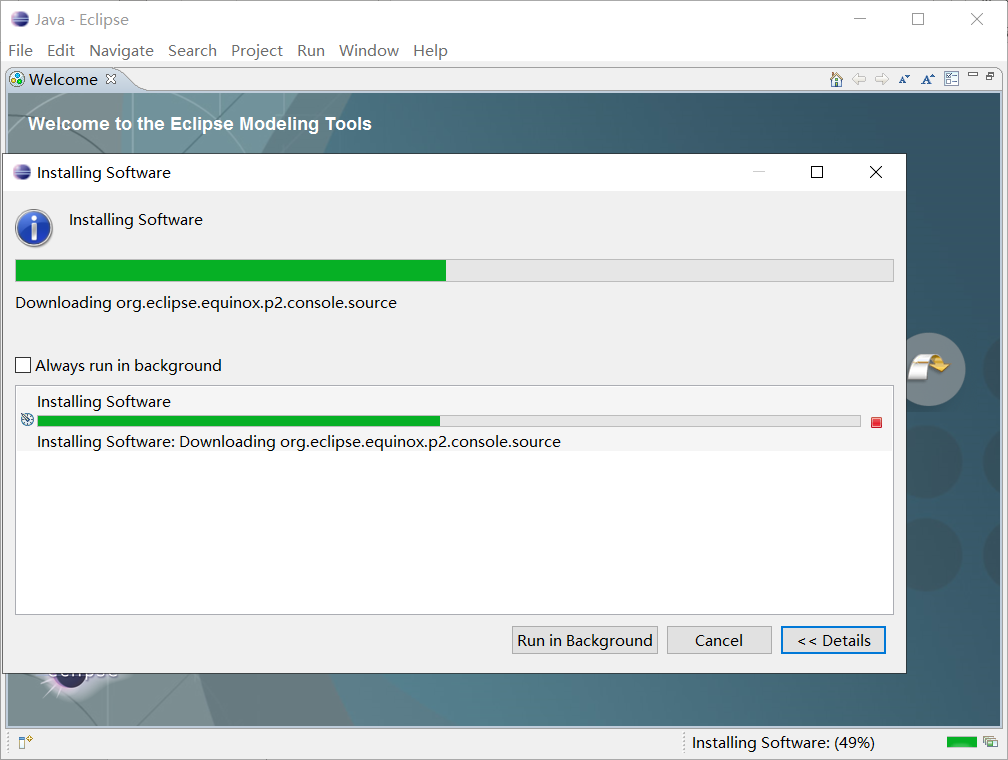Select the Welcome tab

[63, 79]
